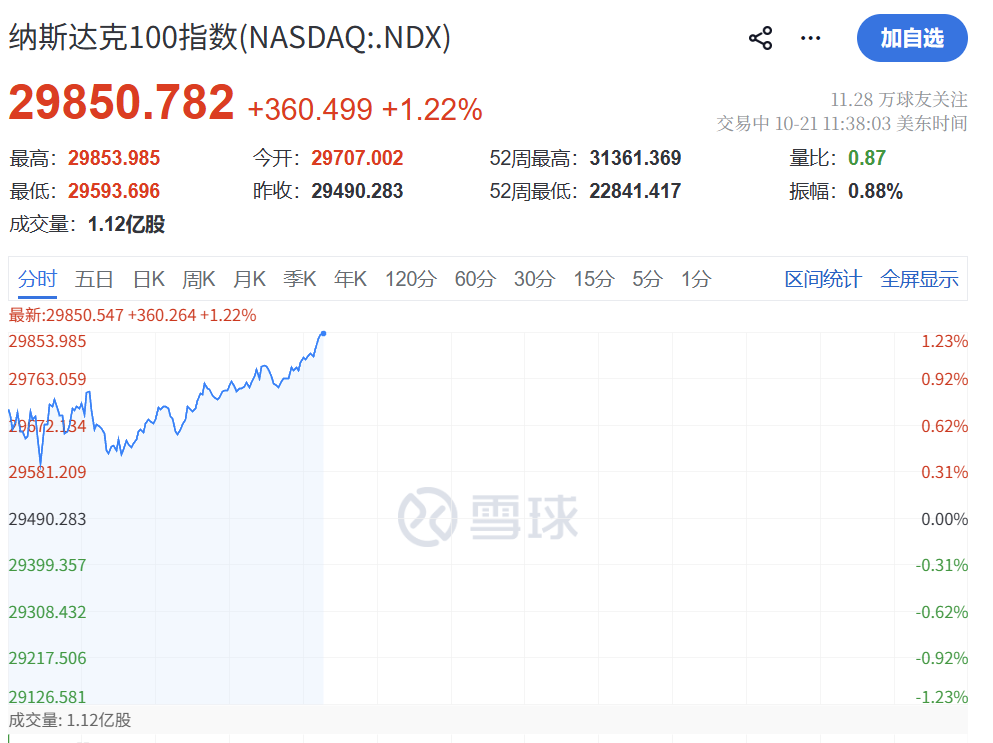Click the 29763.059 y-axis label
The width and height of the screenshot is (993, 743).
[x=47, y=379]
